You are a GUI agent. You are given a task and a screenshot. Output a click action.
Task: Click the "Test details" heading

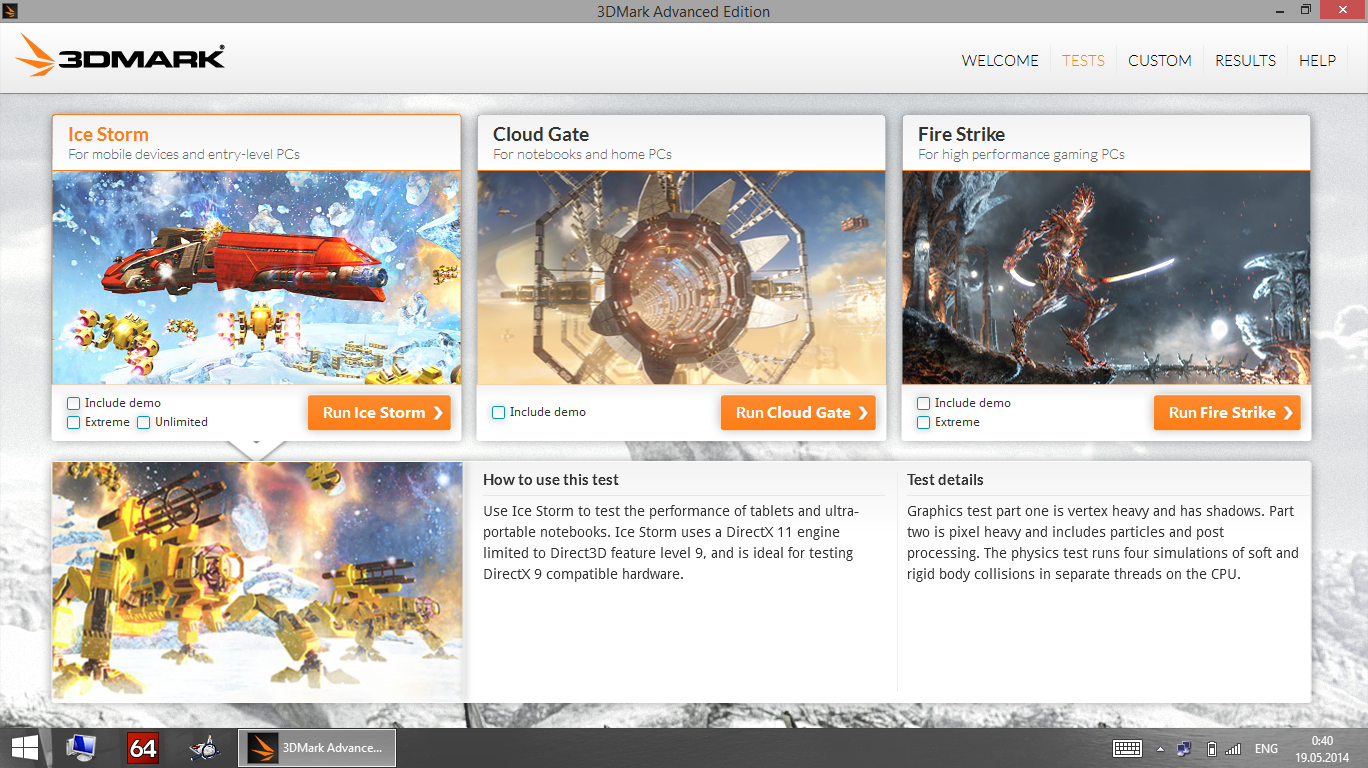point(945,480)
